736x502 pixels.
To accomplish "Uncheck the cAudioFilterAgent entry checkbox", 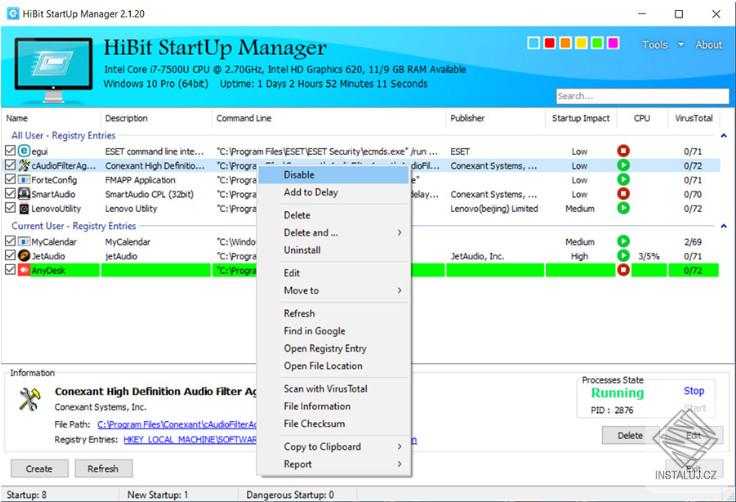I will pos(10,165).
